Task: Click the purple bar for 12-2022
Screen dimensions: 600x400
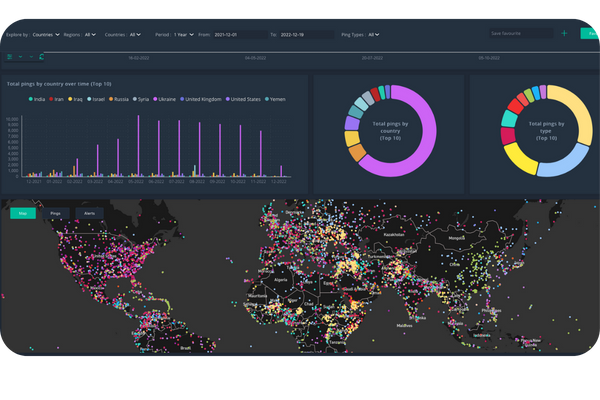Action: 281,171
